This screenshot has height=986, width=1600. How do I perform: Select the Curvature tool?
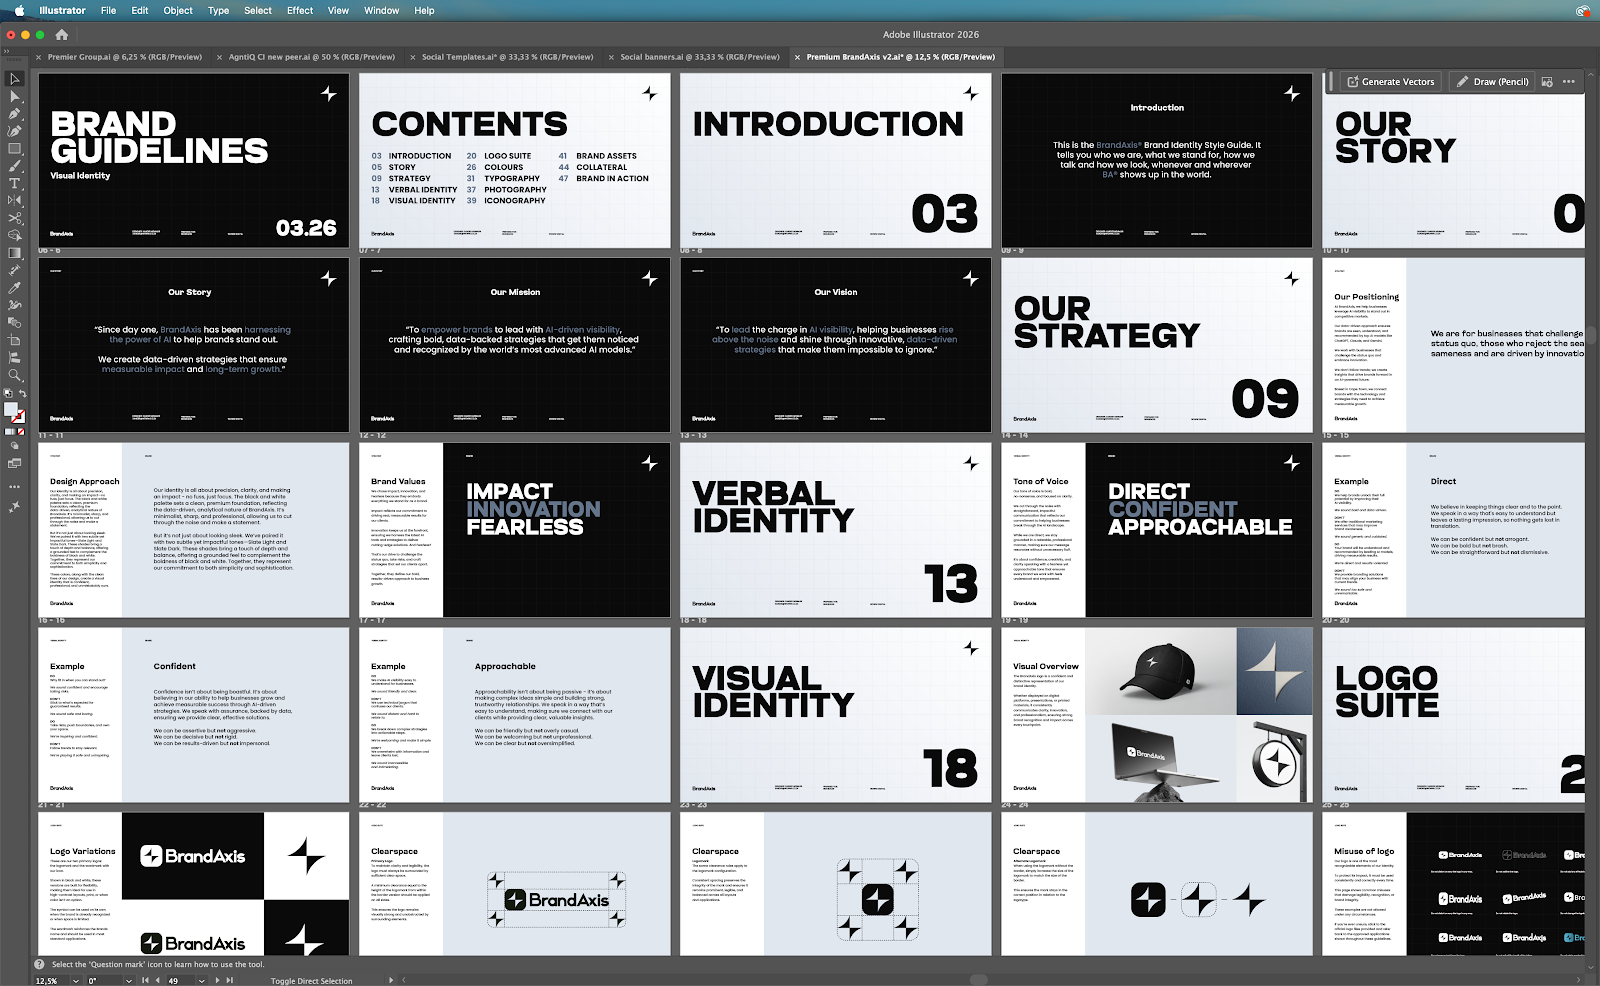[x=15, y=131]
